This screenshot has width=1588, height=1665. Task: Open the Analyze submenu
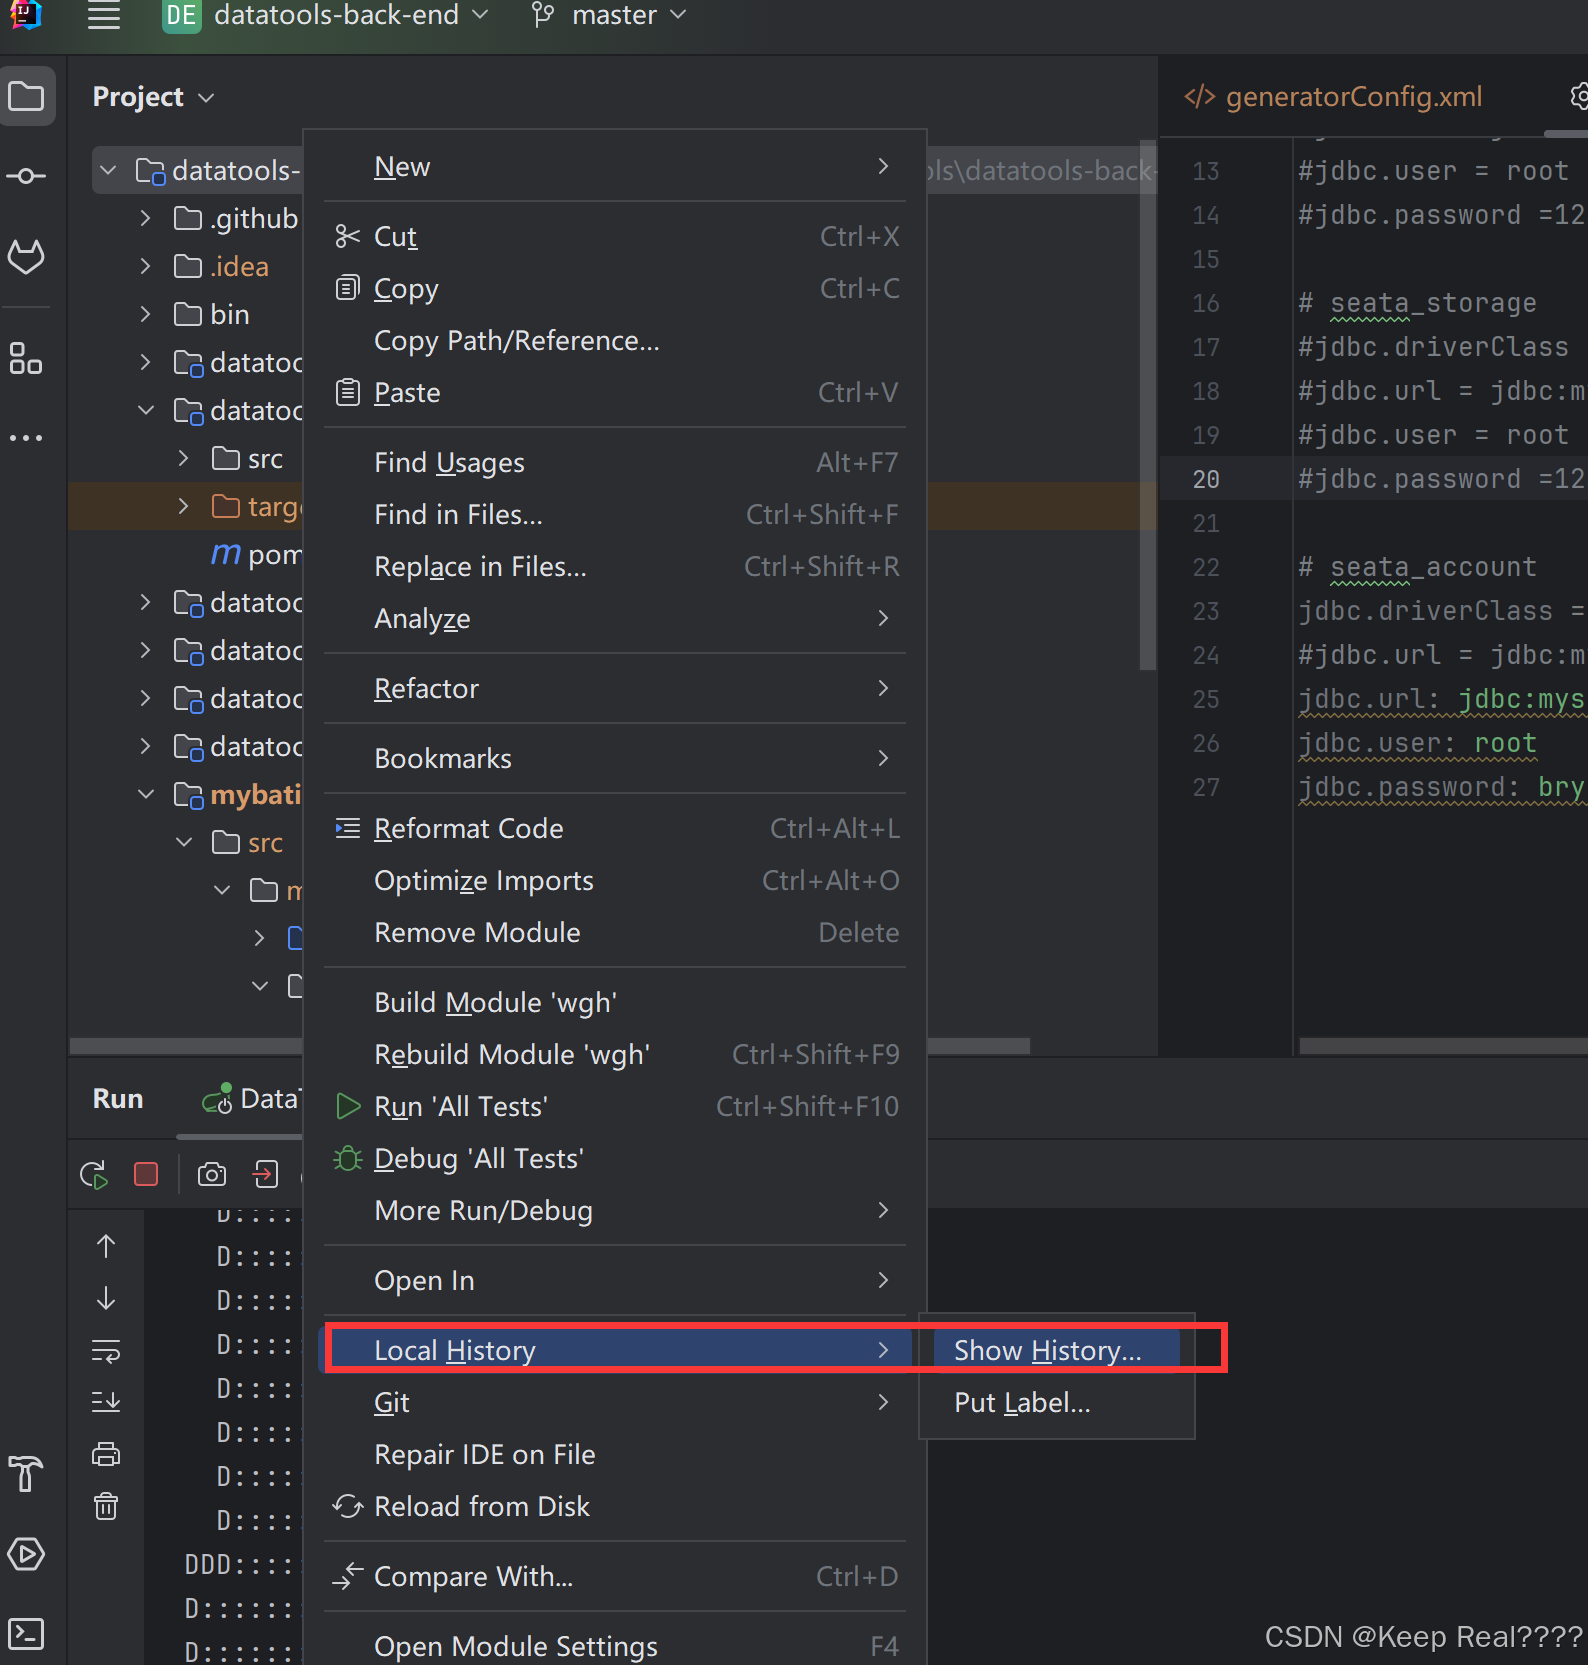tap(615, 619)
